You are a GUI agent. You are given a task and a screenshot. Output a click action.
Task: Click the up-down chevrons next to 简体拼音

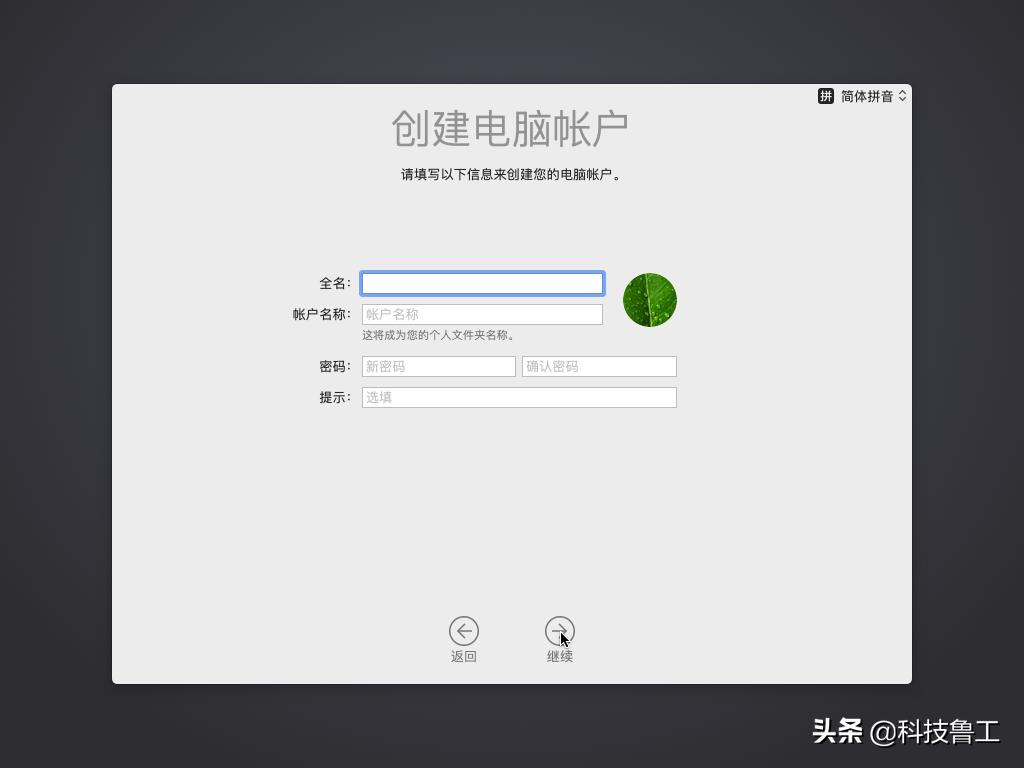coord(901,95)
